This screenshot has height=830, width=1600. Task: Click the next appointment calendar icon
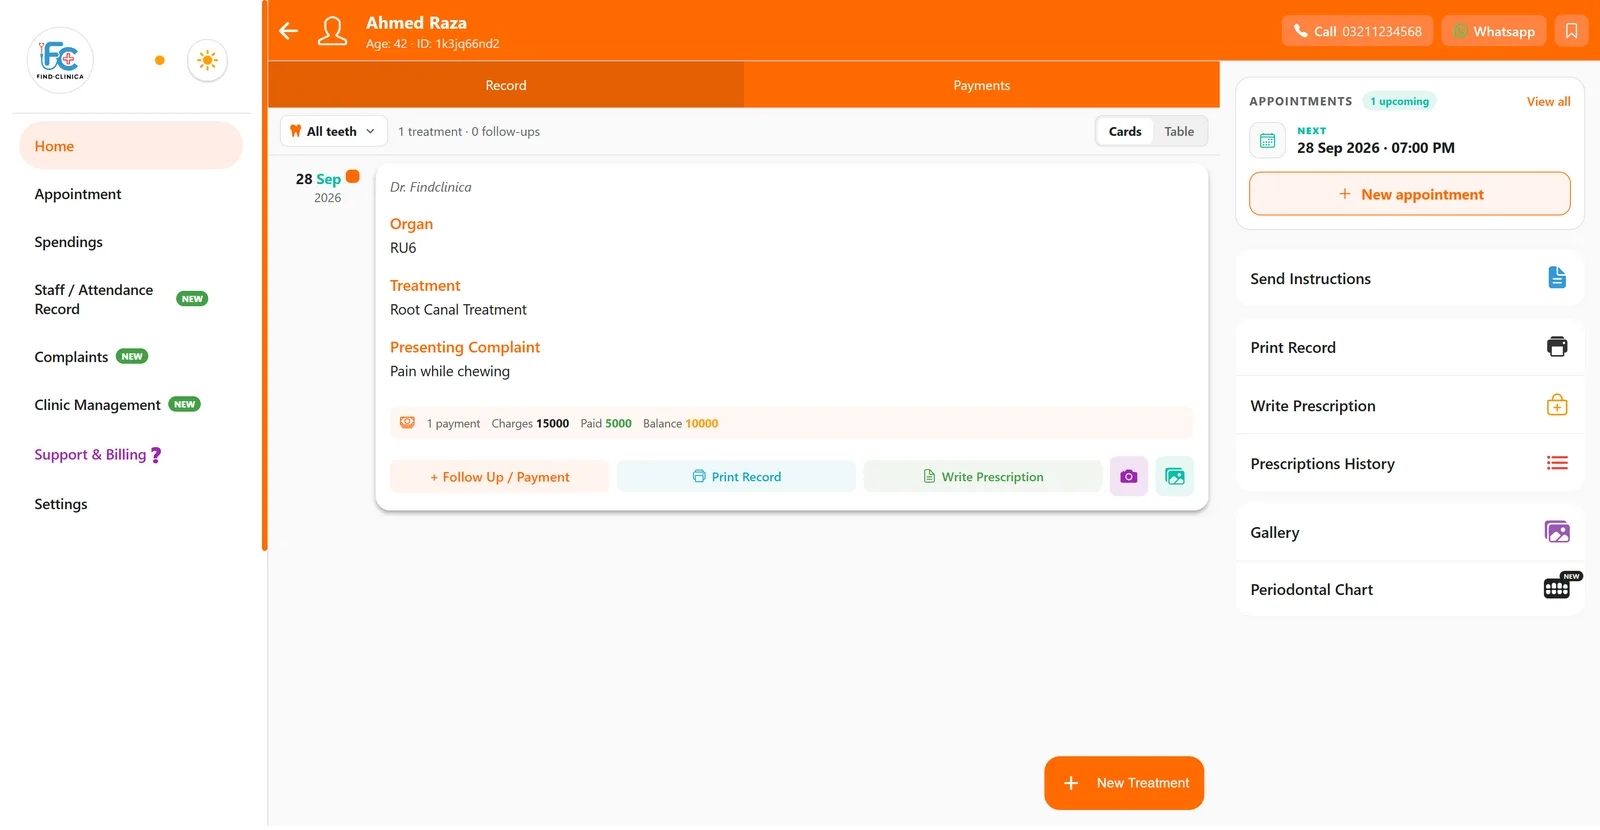click(x=1267, y=141)
